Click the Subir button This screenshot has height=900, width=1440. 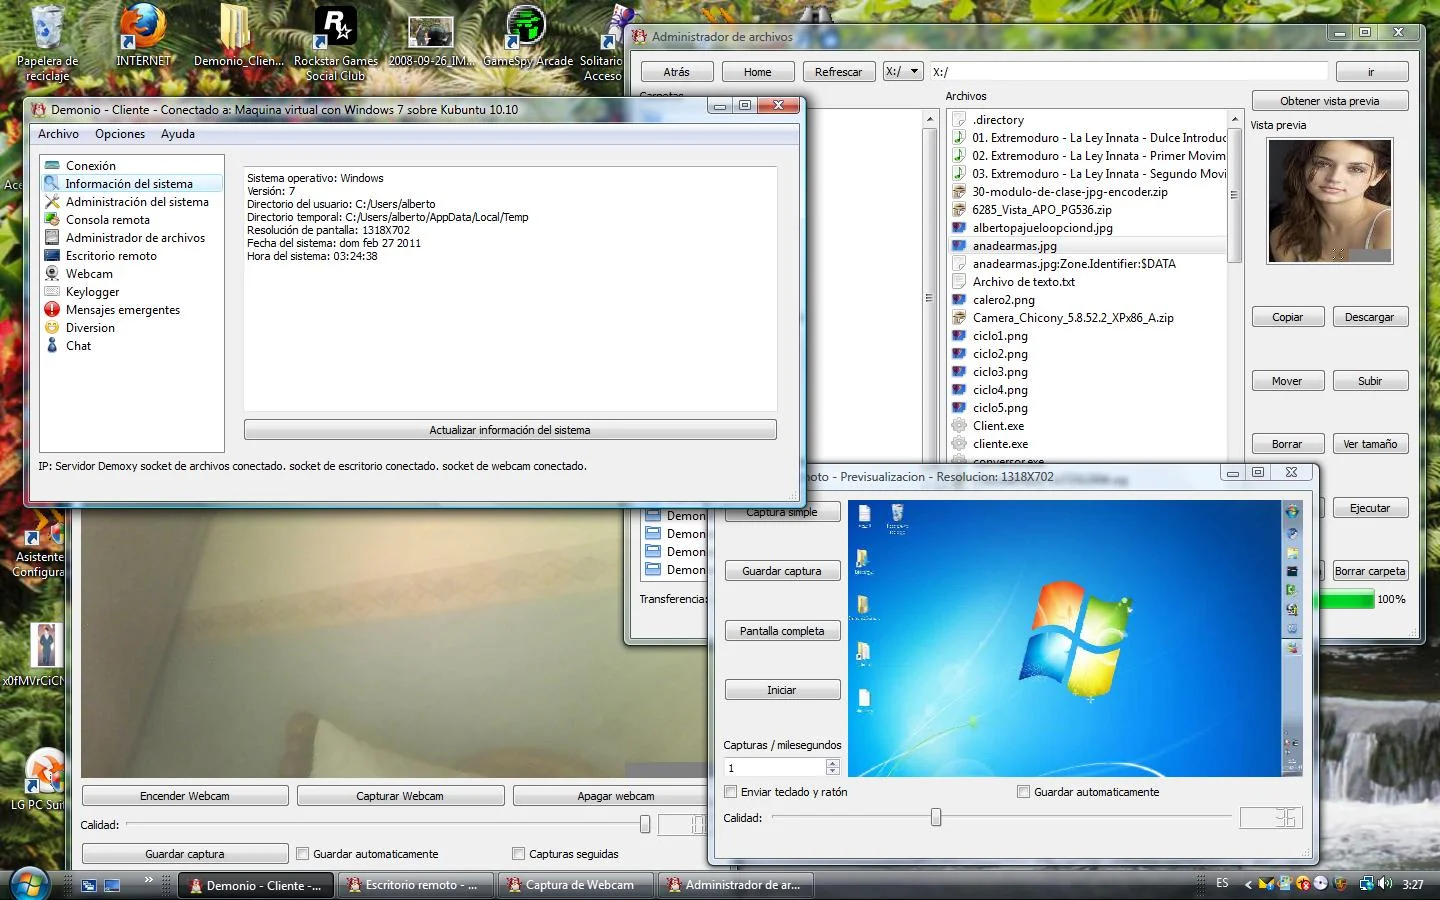tap(1370, 381)
